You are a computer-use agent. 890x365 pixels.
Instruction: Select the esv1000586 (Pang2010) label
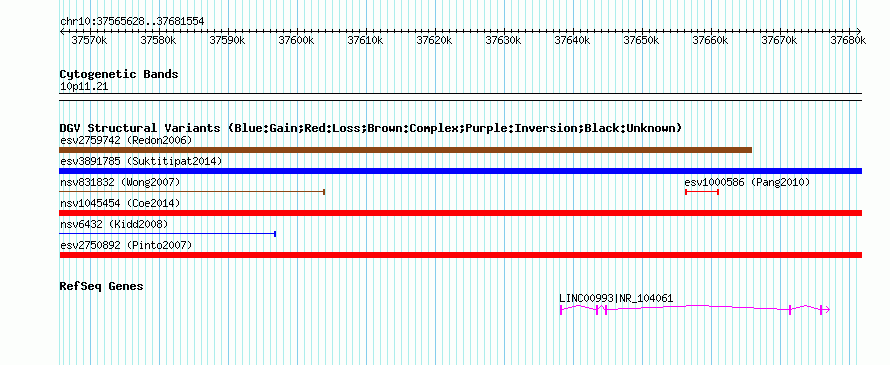[x=747, y=182]
